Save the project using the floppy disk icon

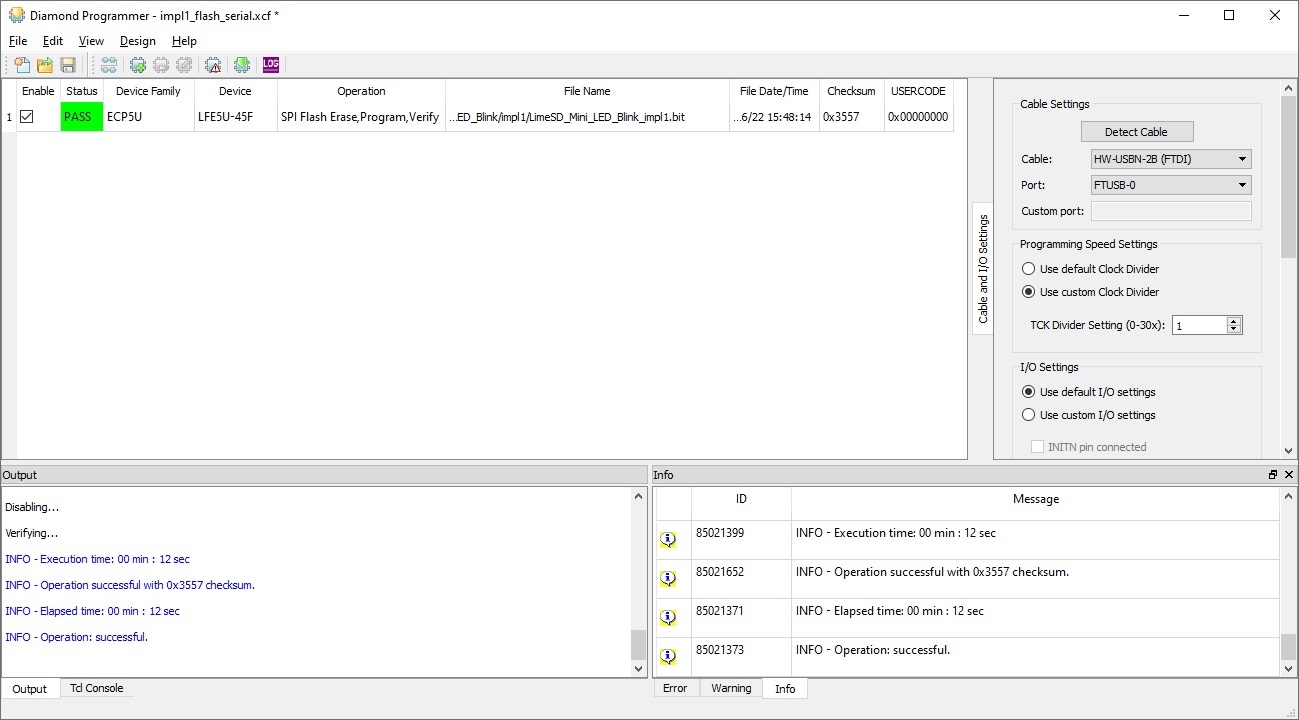(x=68, y=65)
